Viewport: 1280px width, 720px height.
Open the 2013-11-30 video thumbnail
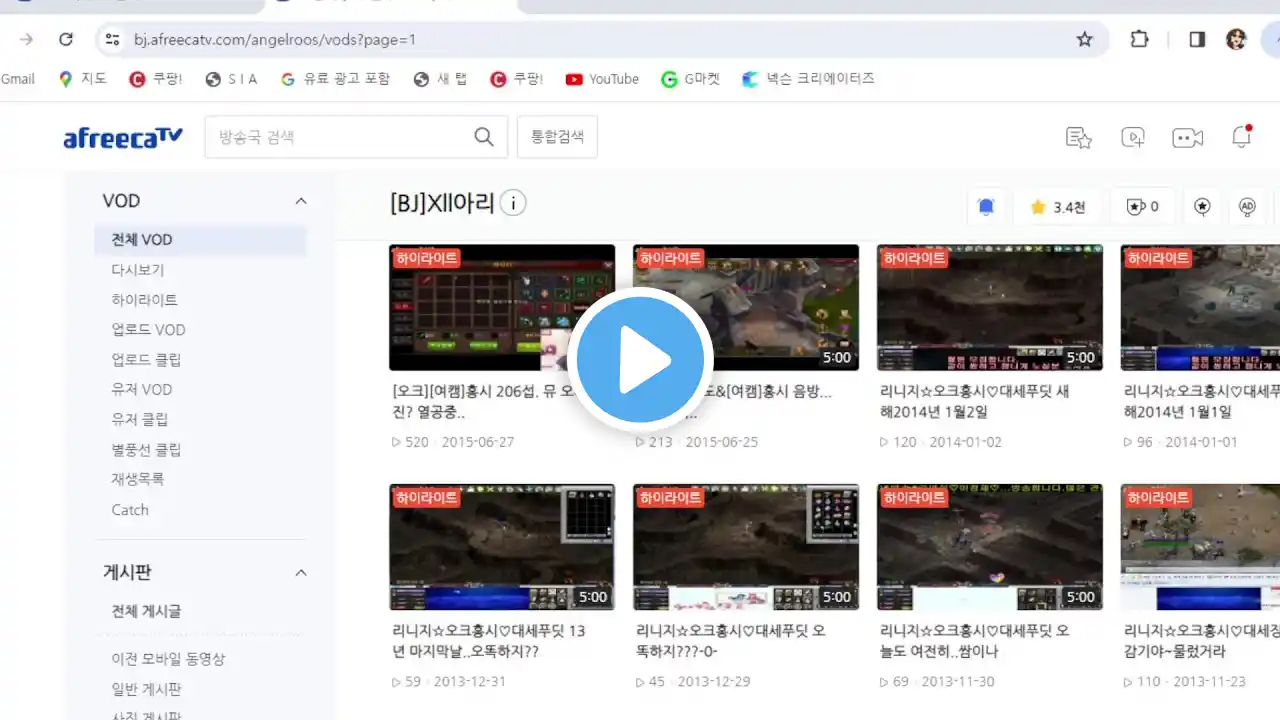tap(990, 547)
